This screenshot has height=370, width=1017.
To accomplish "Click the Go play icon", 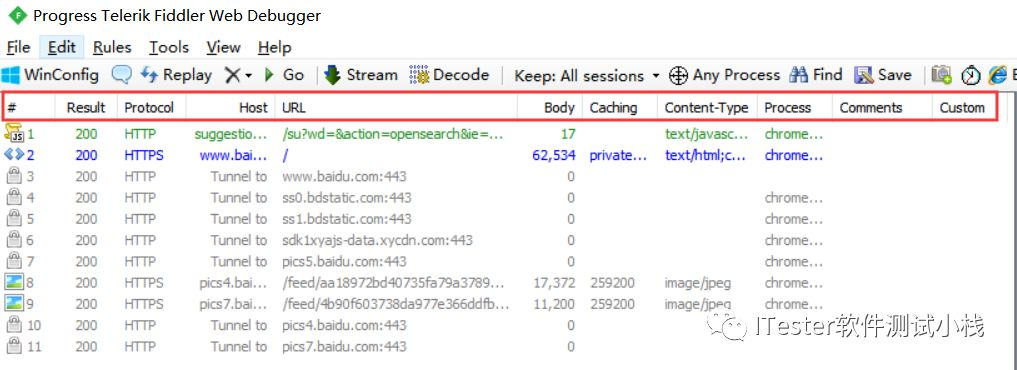I will pyautogui.click(x=269, y=75).
